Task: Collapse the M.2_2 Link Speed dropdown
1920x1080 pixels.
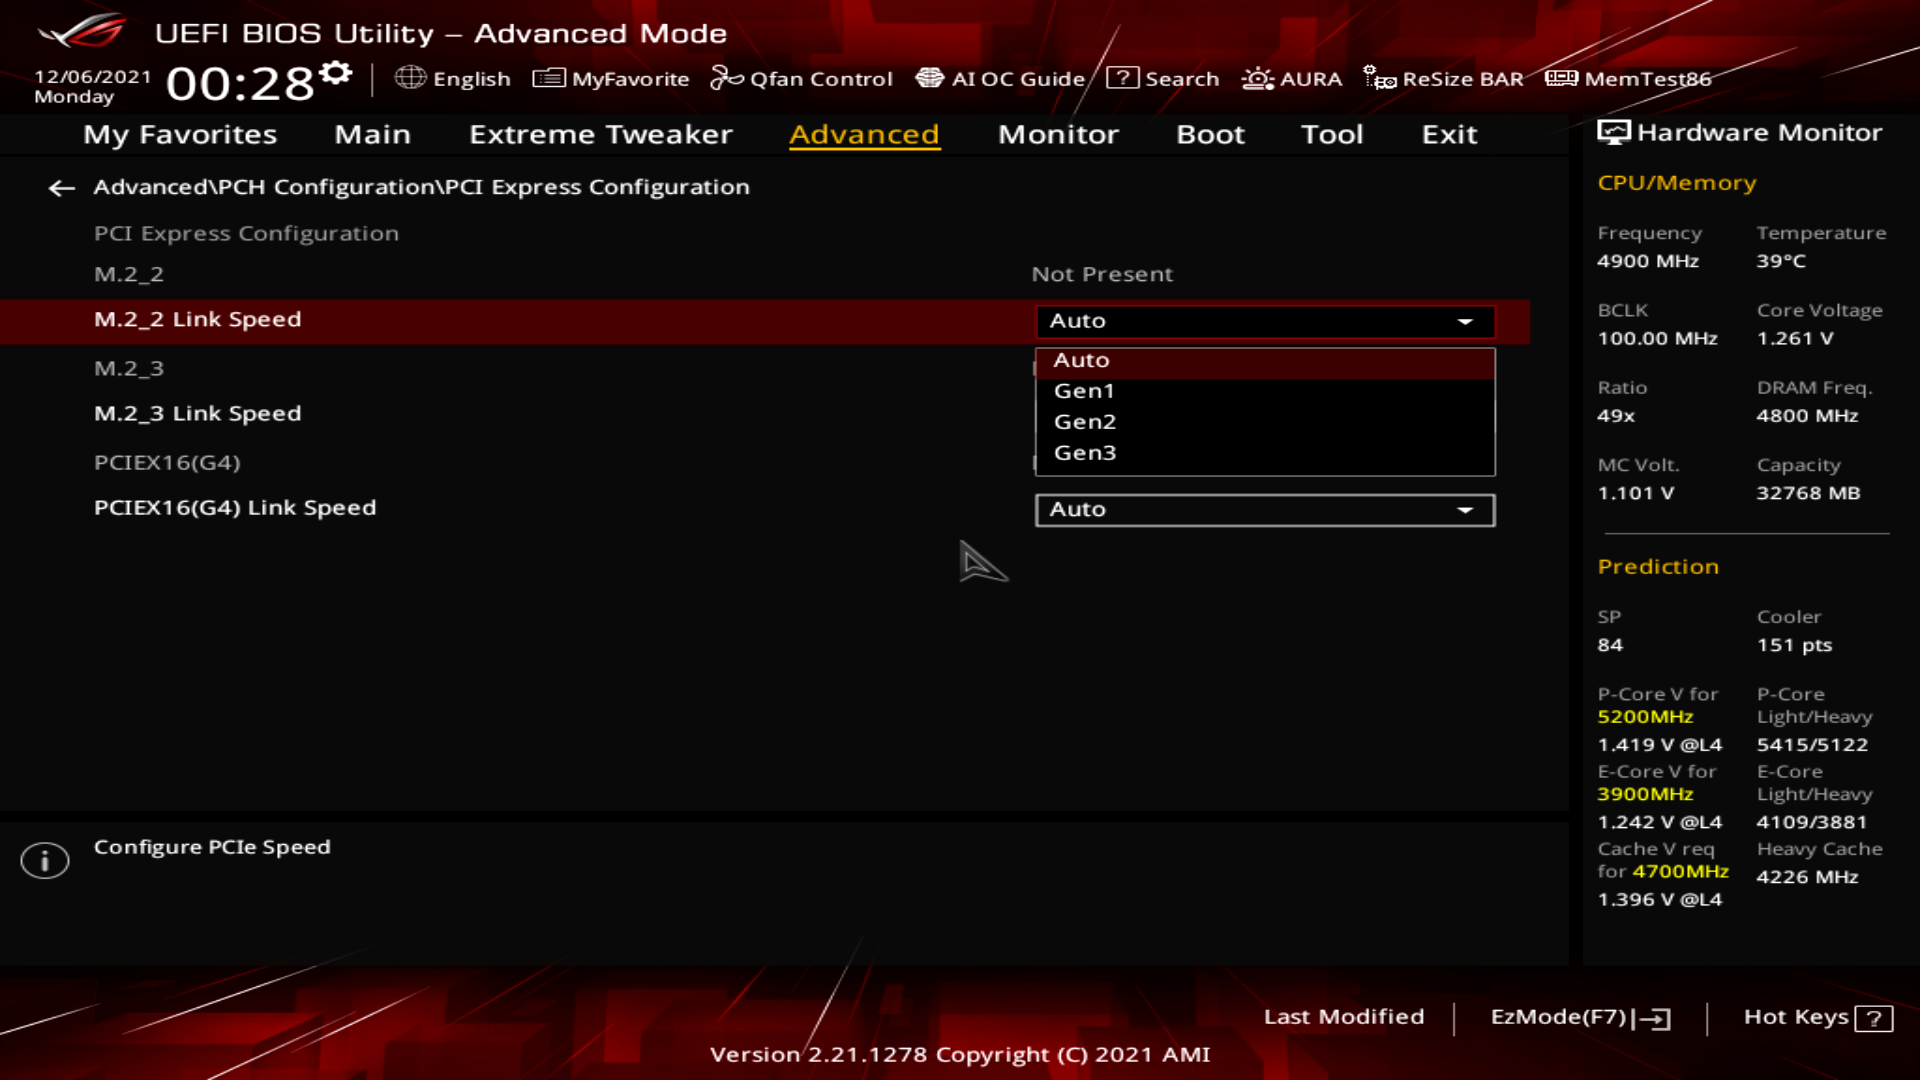Action: click(x=1264, y=322)
